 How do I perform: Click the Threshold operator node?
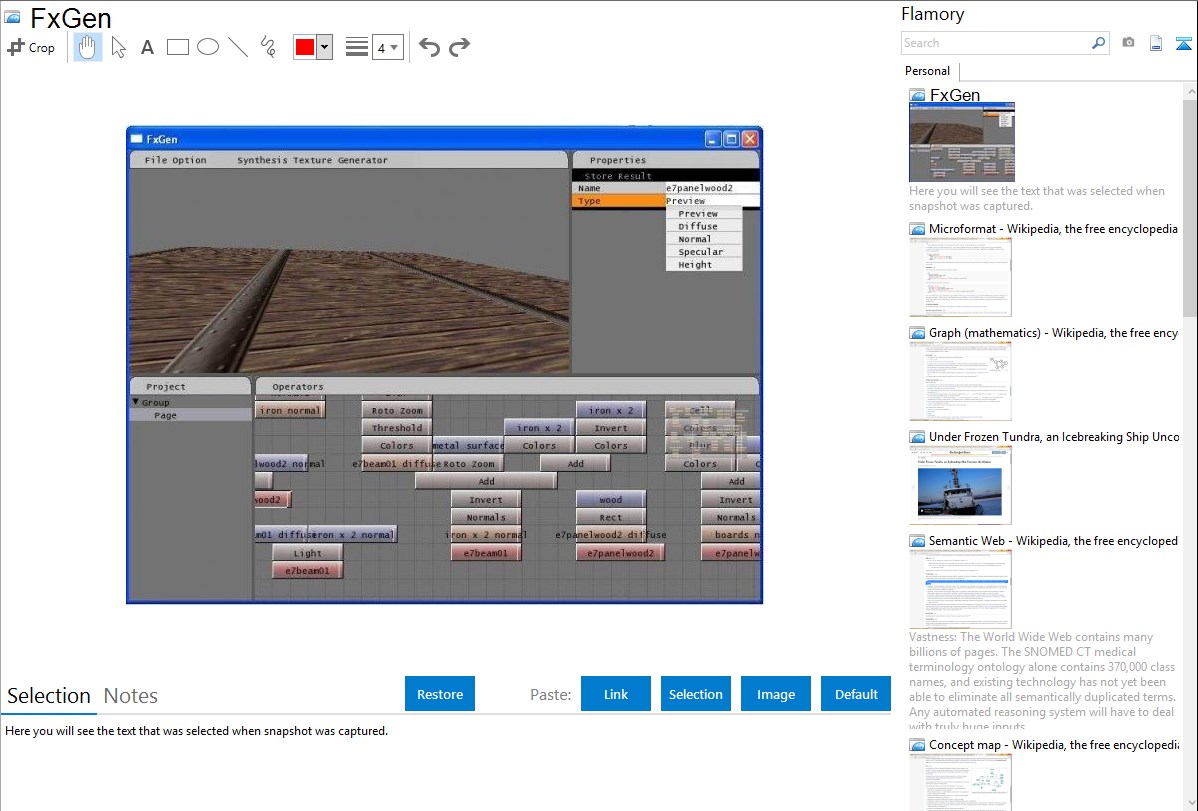pyautogui.click(x=397, y=428)
